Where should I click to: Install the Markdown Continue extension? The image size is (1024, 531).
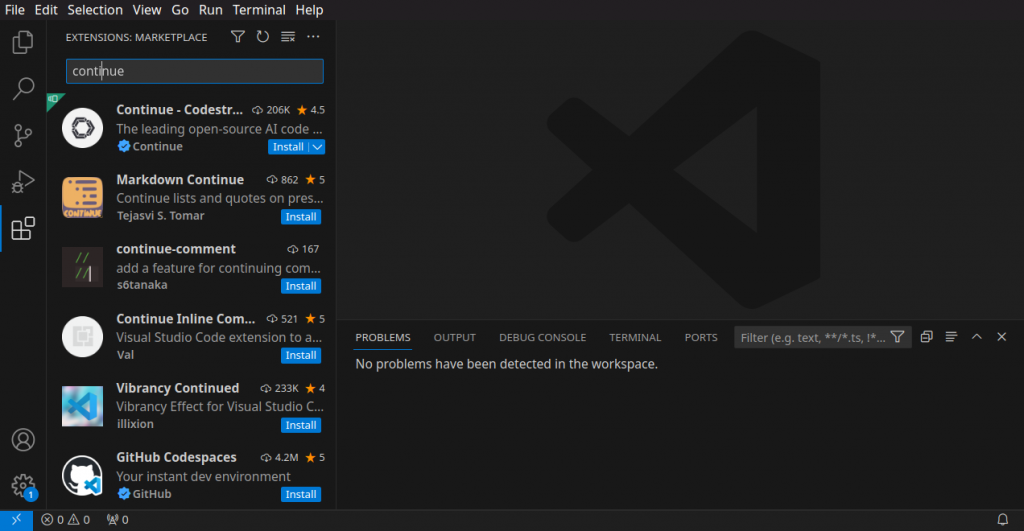[x=301, y=217]
